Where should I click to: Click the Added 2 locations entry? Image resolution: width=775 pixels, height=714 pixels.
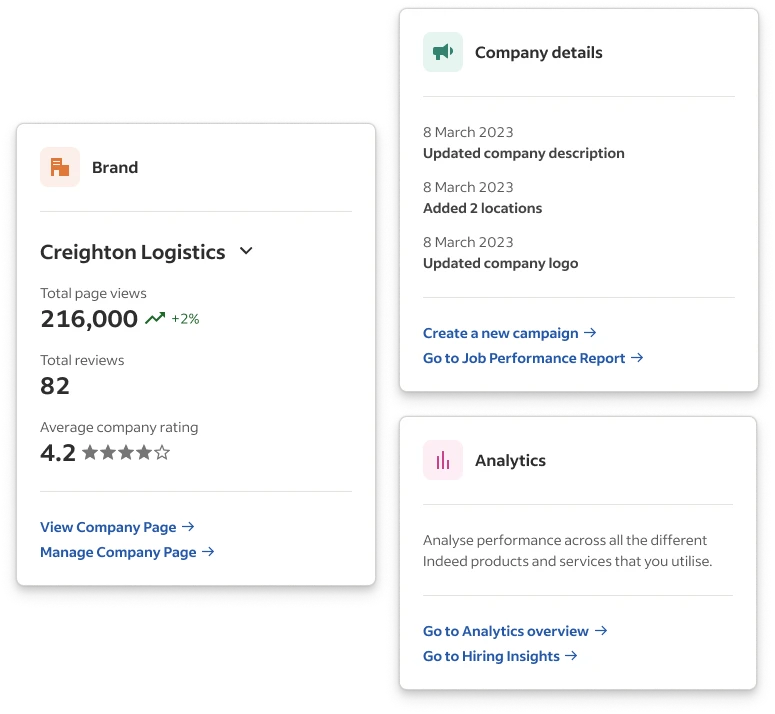482,208
